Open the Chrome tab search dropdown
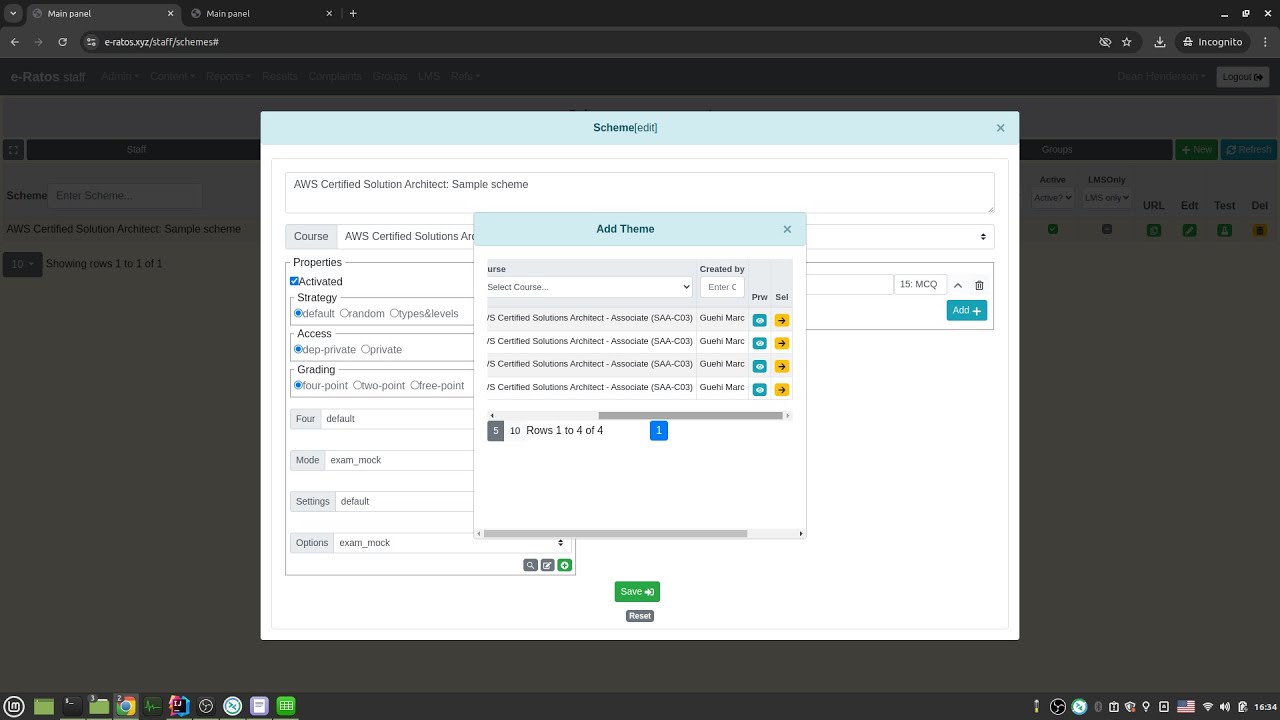 coord(13,13)
